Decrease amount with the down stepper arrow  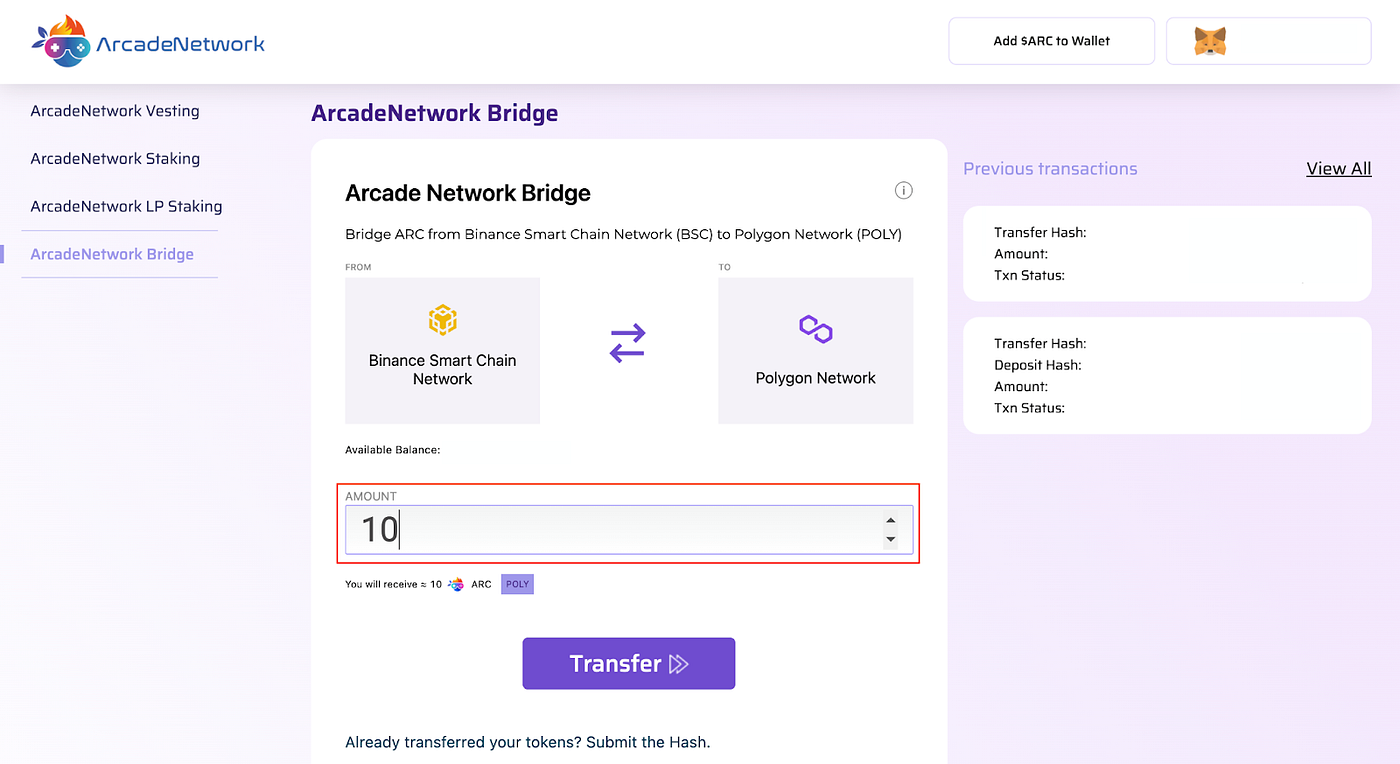[890, 540]
